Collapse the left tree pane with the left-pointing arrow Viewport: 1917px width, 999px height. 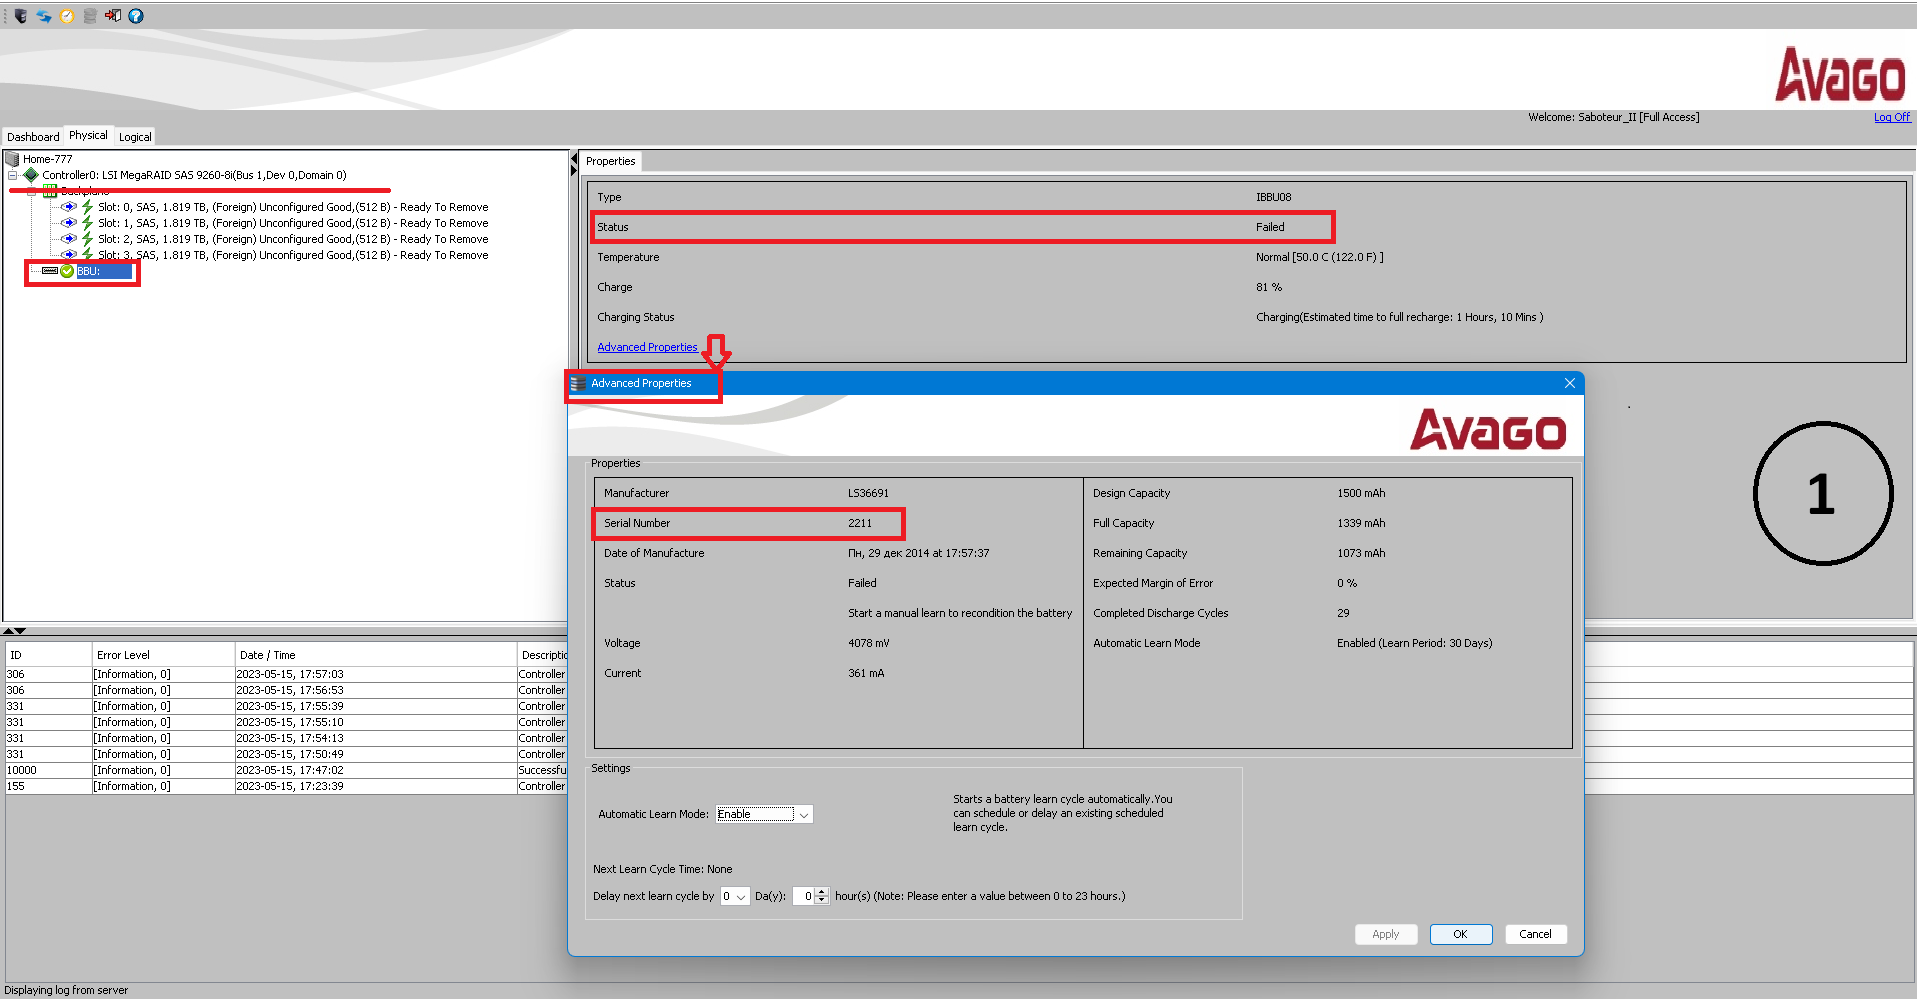[574, 158]
